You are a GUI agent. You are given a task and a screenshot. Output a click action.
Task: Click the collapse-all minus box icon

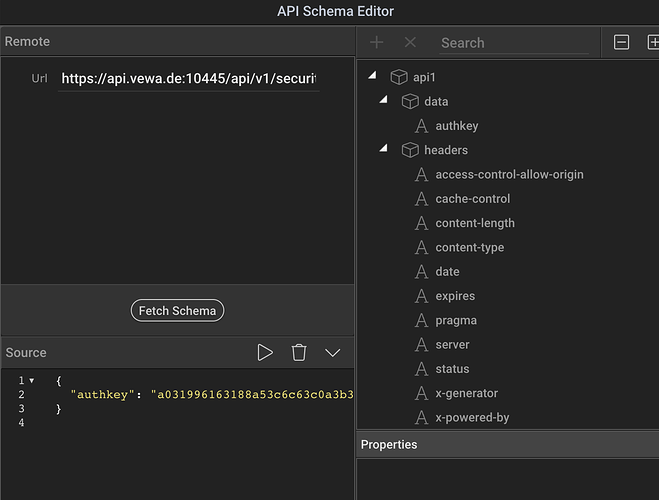pyautogui.click(x=621, y=42)
